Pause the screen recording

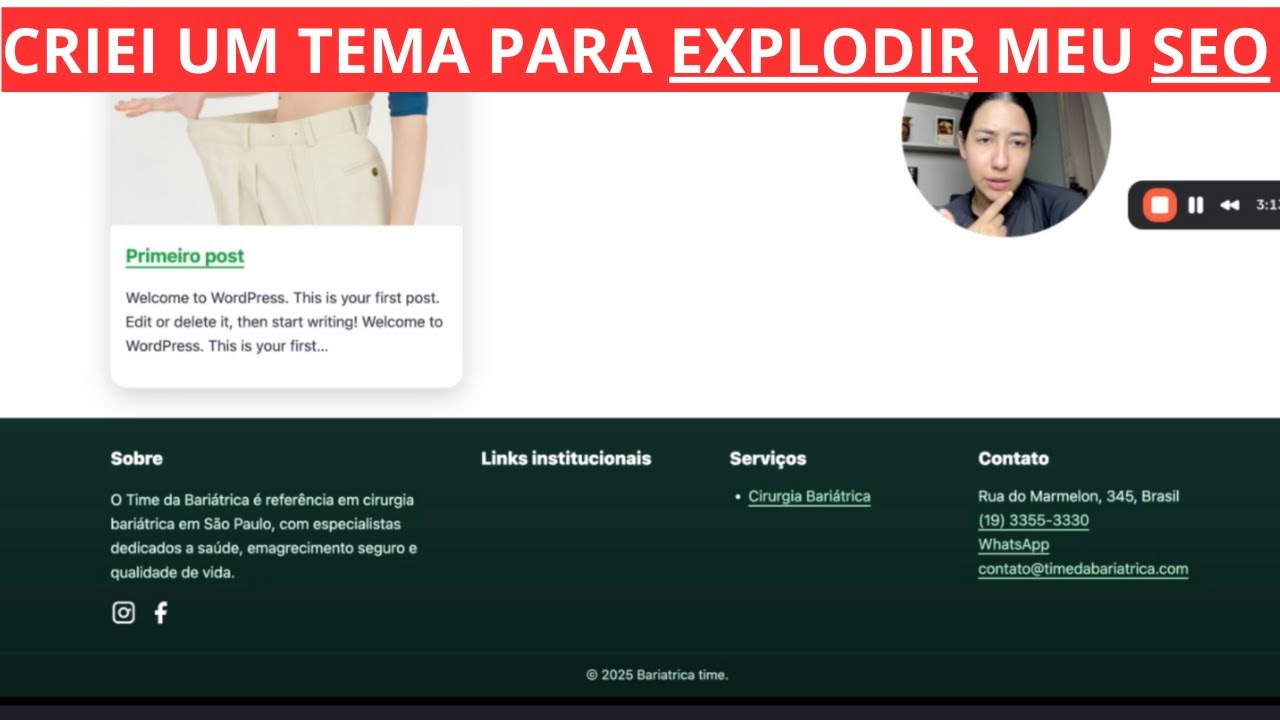1195,205
